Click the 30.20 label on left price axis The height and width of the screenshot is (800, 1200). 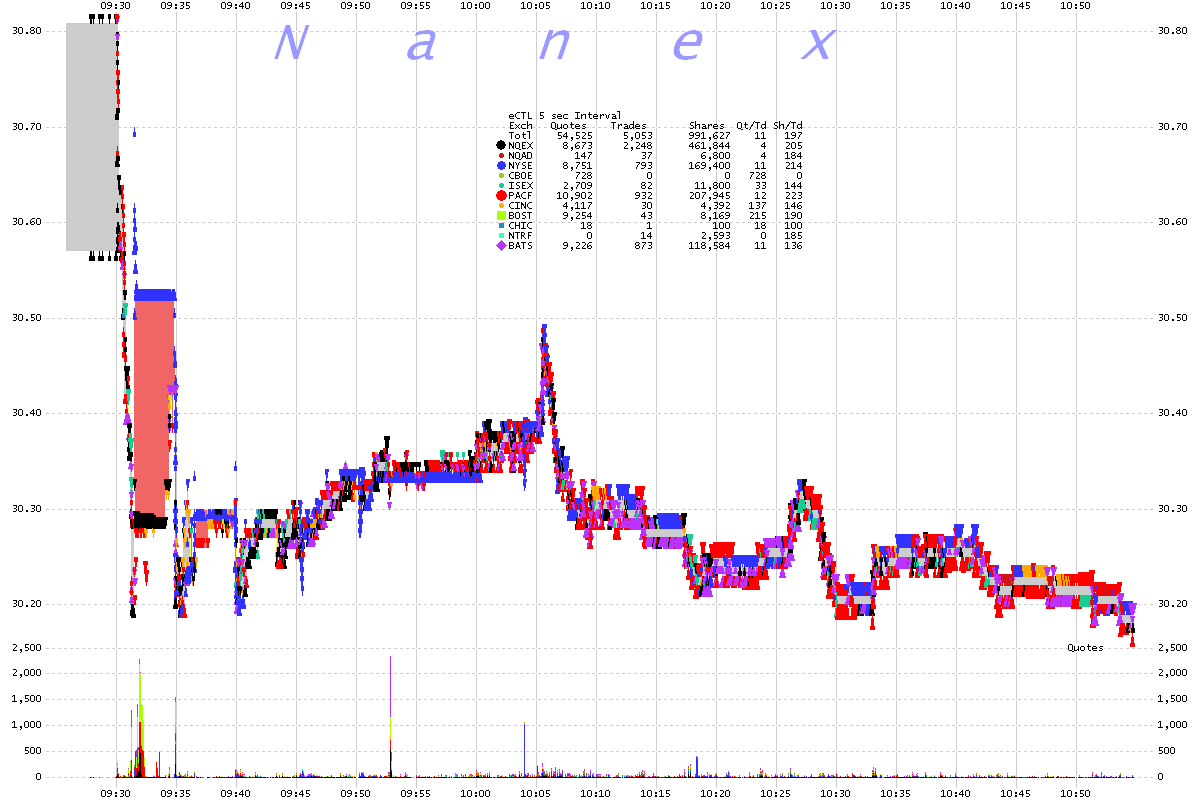[26, 604]
